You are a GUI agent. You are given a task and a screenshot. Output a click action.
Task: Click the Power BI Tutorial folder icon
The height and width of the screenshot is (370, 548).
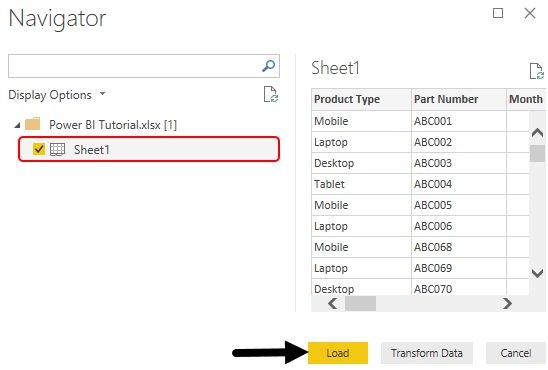point(33,124)
